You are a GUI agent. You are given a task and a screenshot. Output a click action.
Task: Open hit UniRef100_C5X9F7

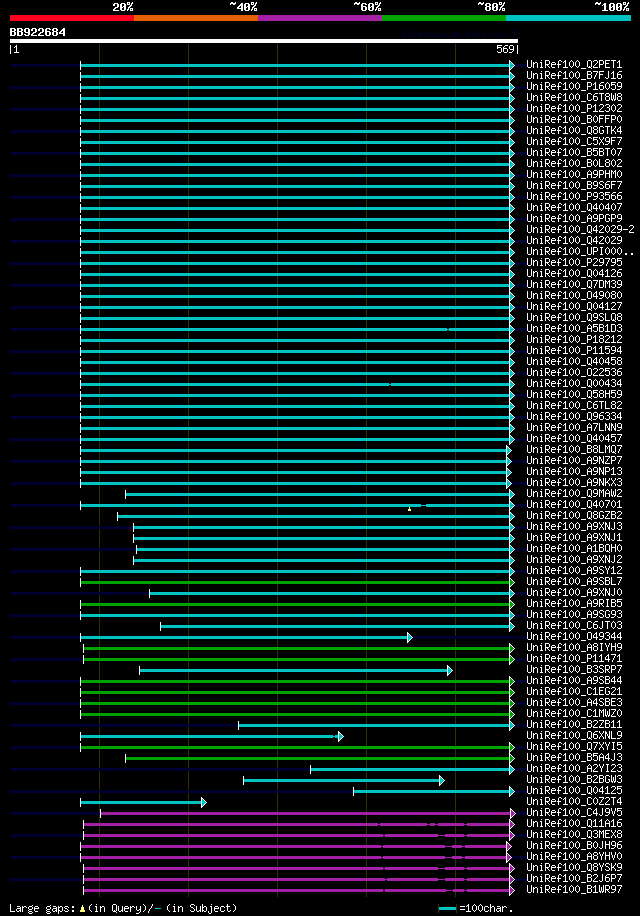(x=574, y=141)
